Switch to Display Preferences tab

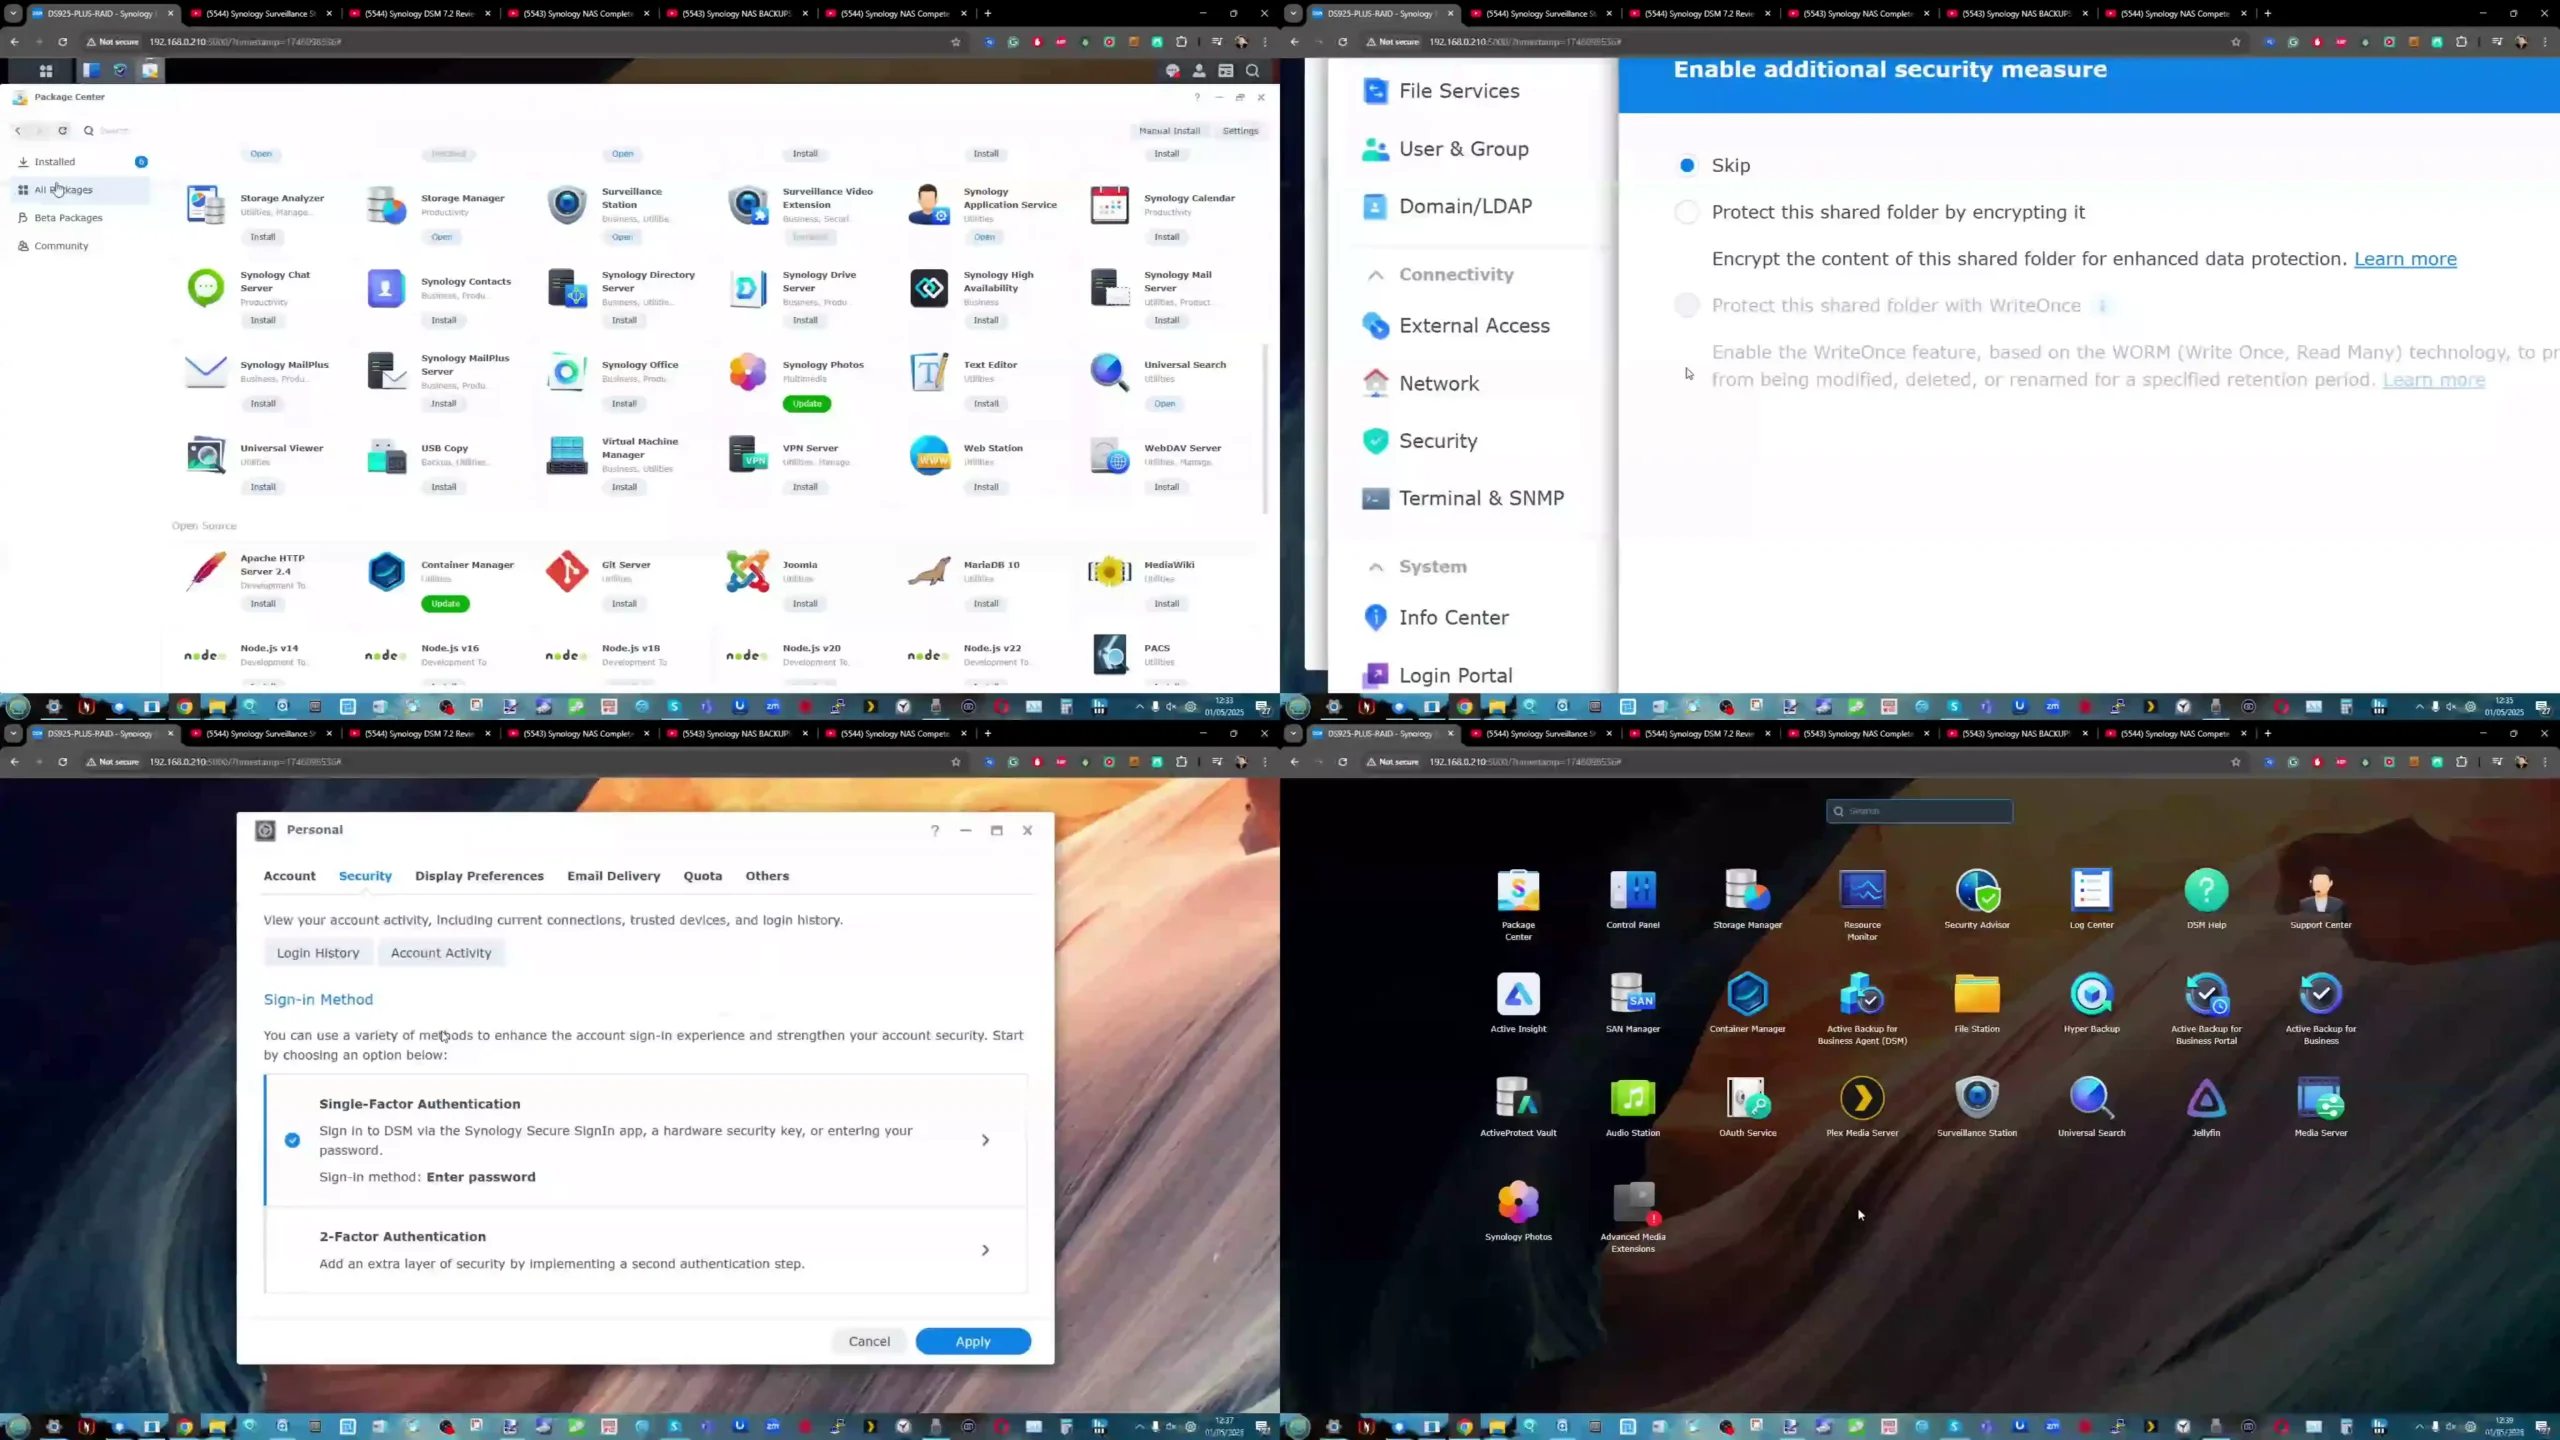(479, 876)
